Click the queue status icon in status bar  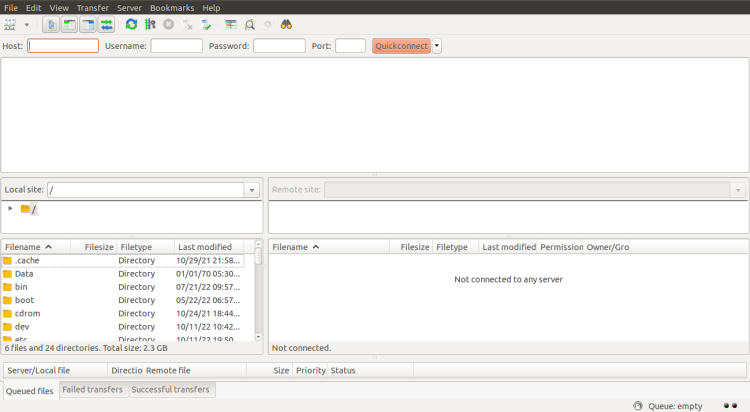point(638,406)
